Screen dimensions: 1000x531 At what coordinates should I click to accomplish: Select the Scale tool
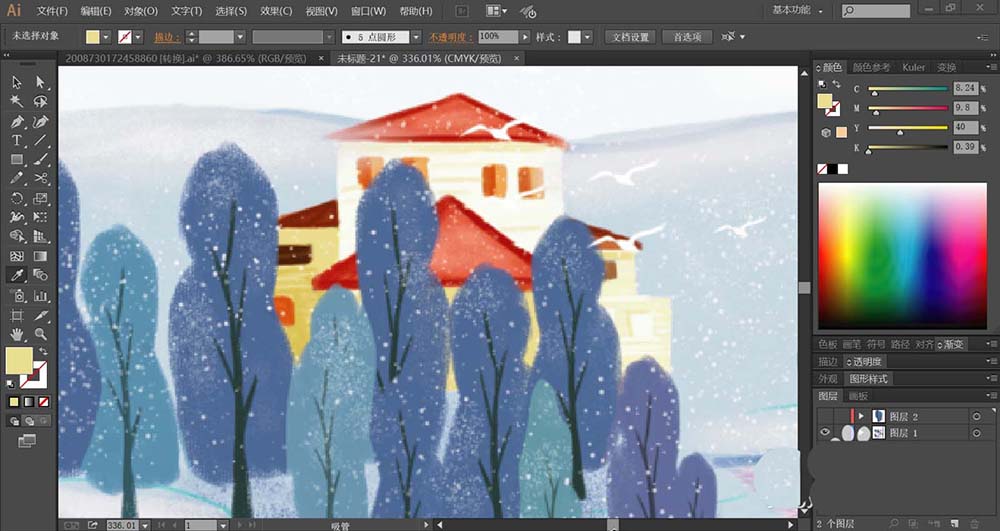(41, 198)
